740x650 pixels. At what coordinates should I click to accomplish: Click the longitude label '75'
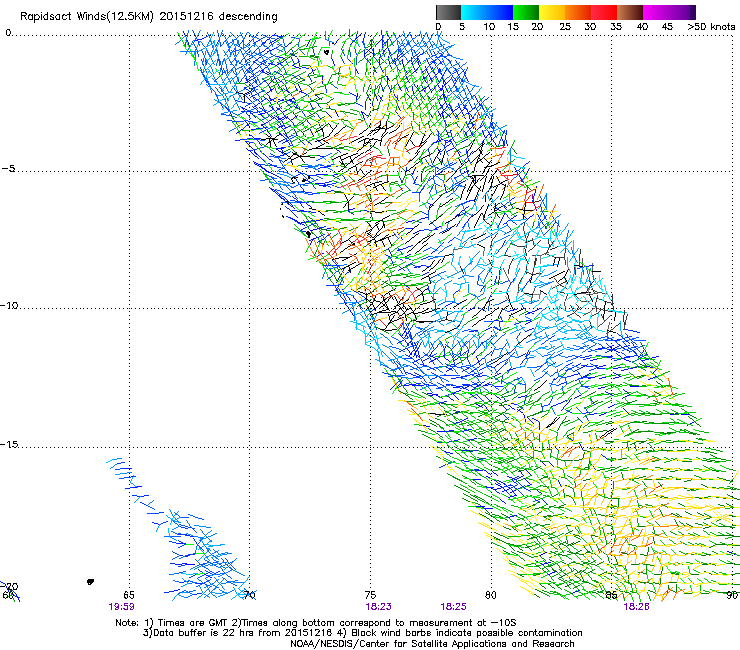point(370,595)
